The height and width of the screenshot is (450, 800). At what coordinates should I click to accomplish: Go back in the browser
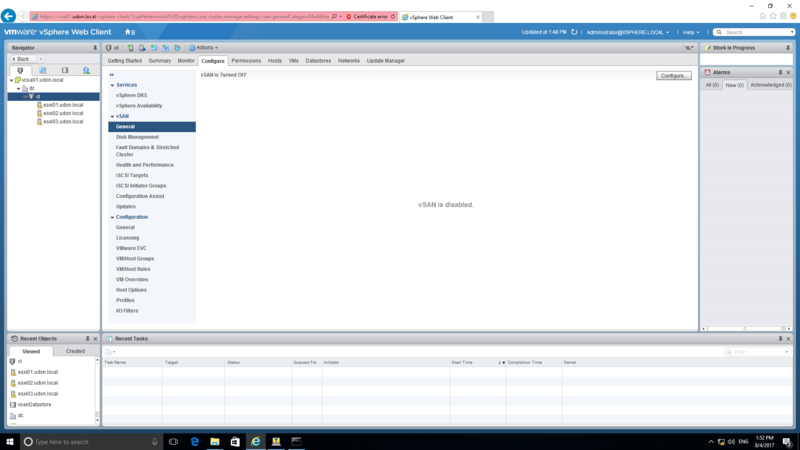[8, 16]
